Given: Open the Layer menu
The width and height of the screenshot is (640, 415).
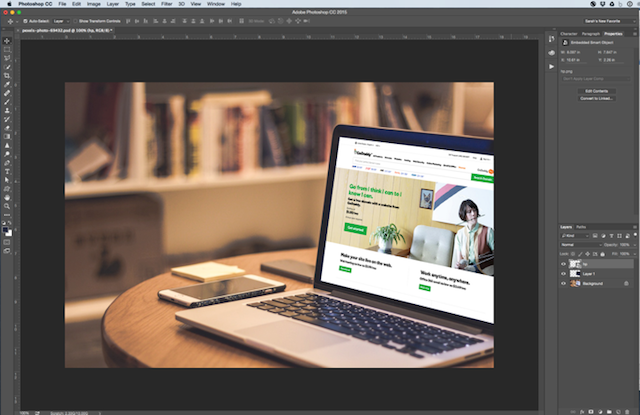Looking at the screenshot, I should coord(113,4).
